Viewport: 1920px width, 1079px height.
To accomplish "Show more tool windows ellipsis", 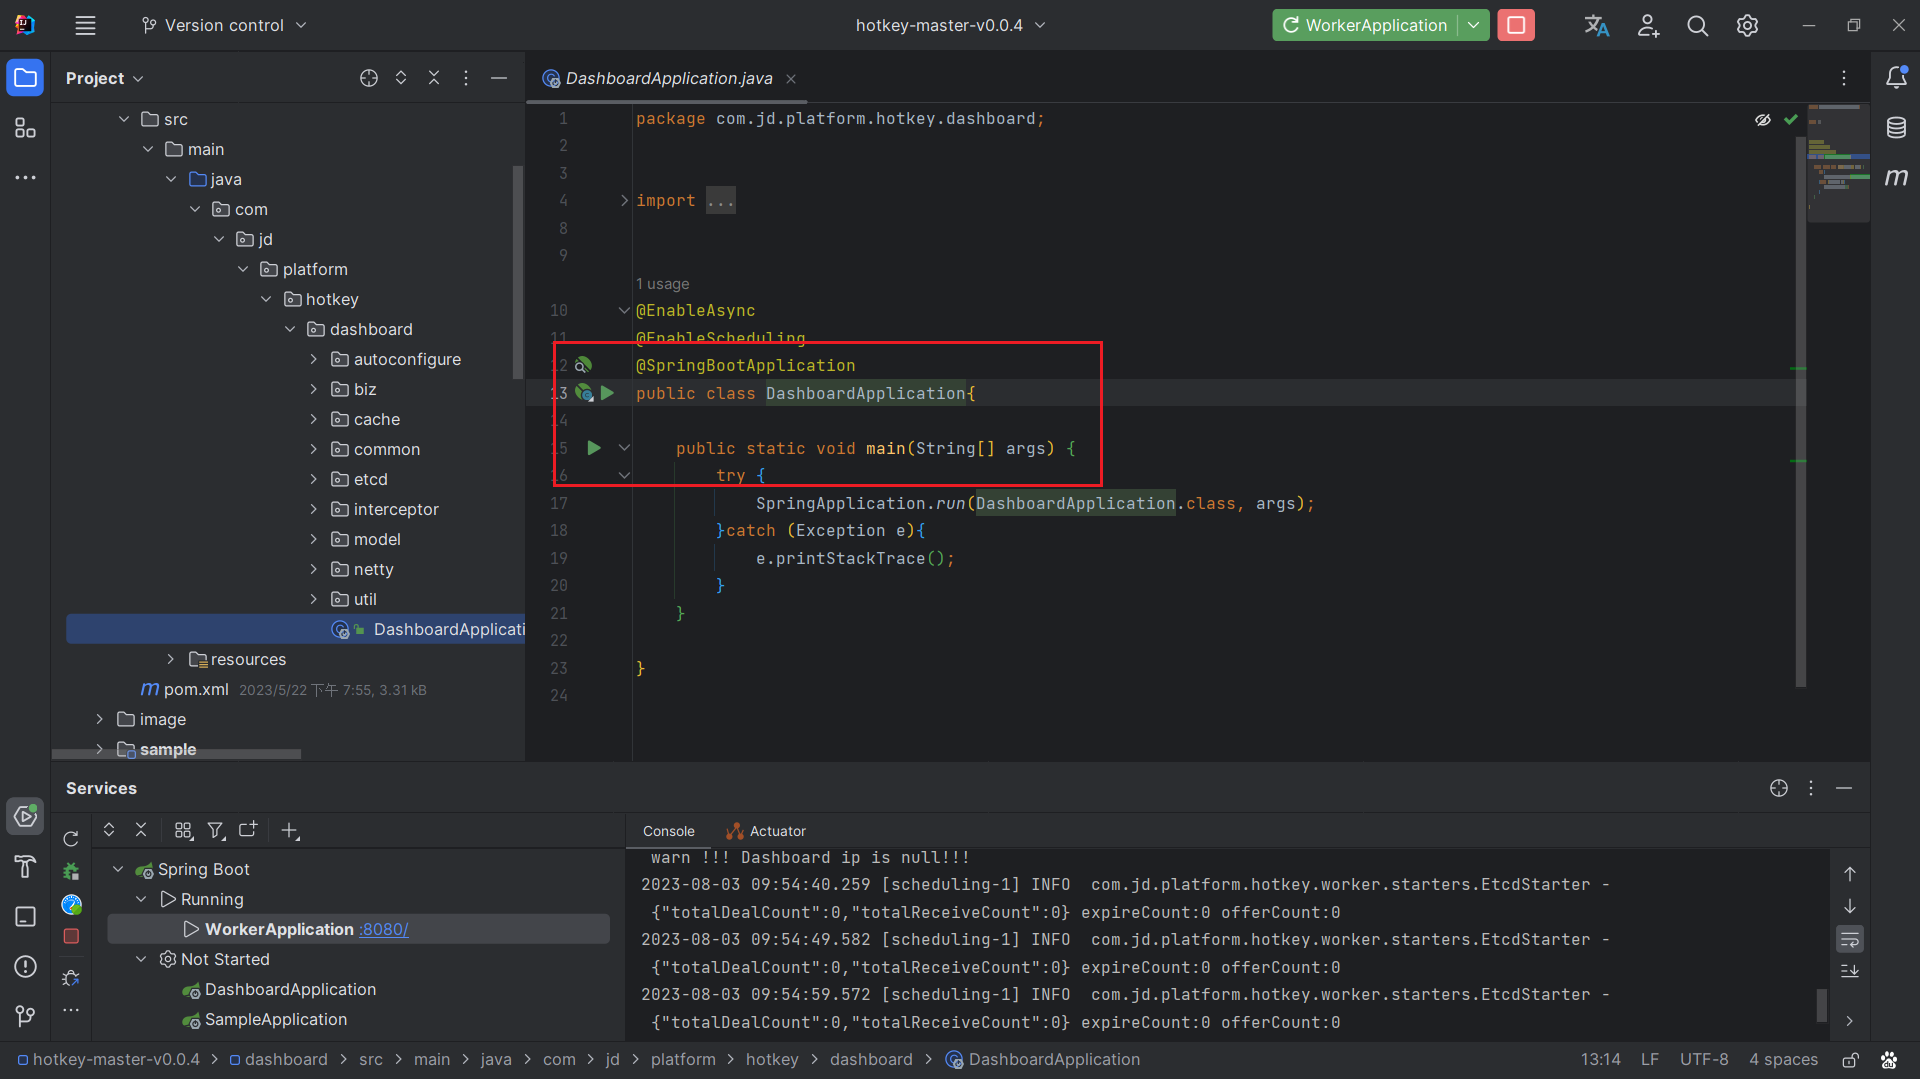I will pos(25,177).
